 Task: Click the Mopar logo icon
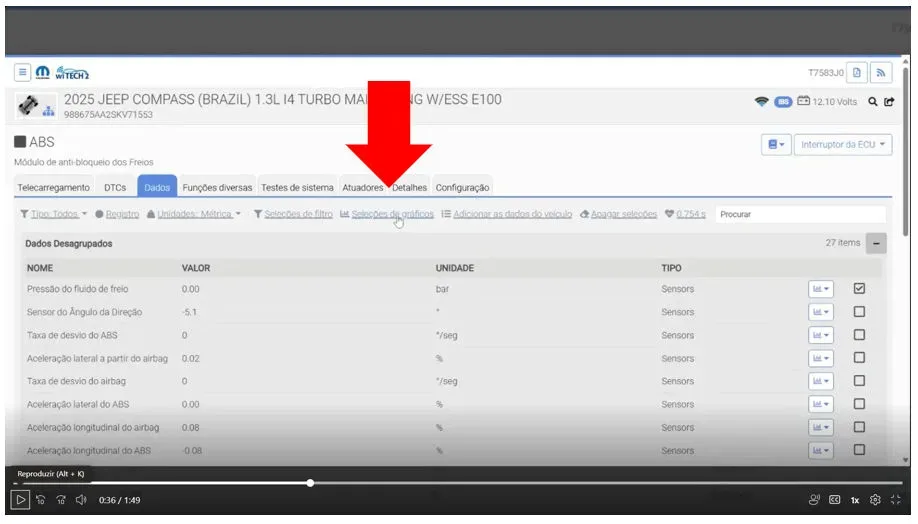(43, 73)
